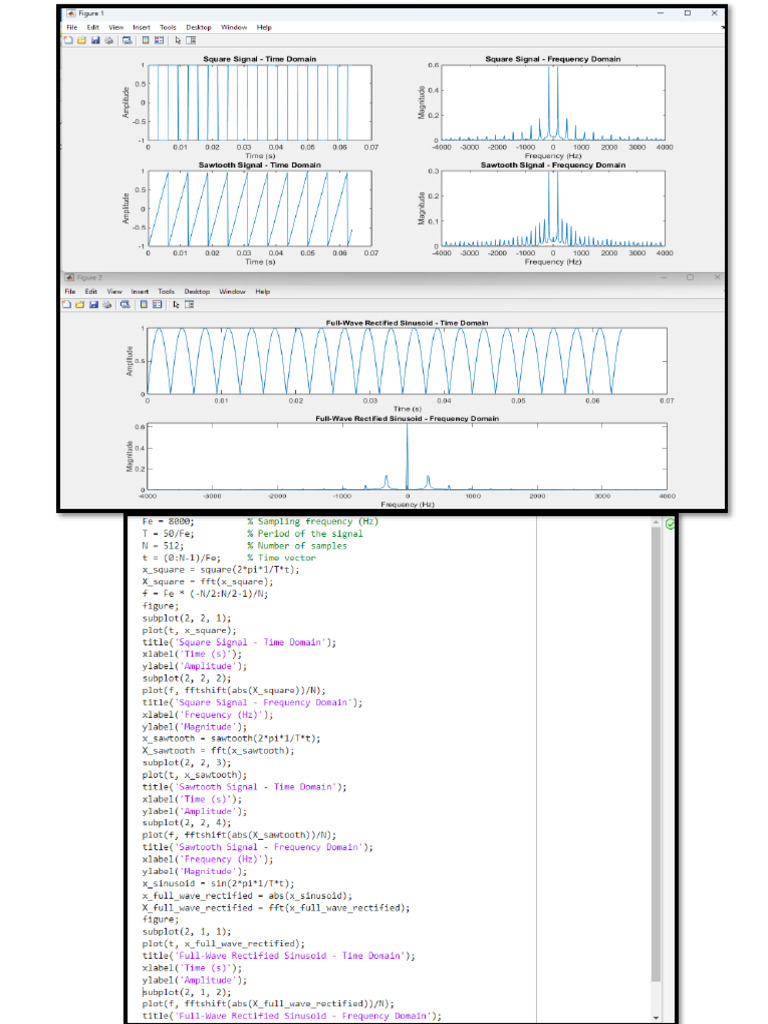Open the File menu in Figure 2
Image resolution: width=768 pixels, height=1024 pixels.
point(72,291)
